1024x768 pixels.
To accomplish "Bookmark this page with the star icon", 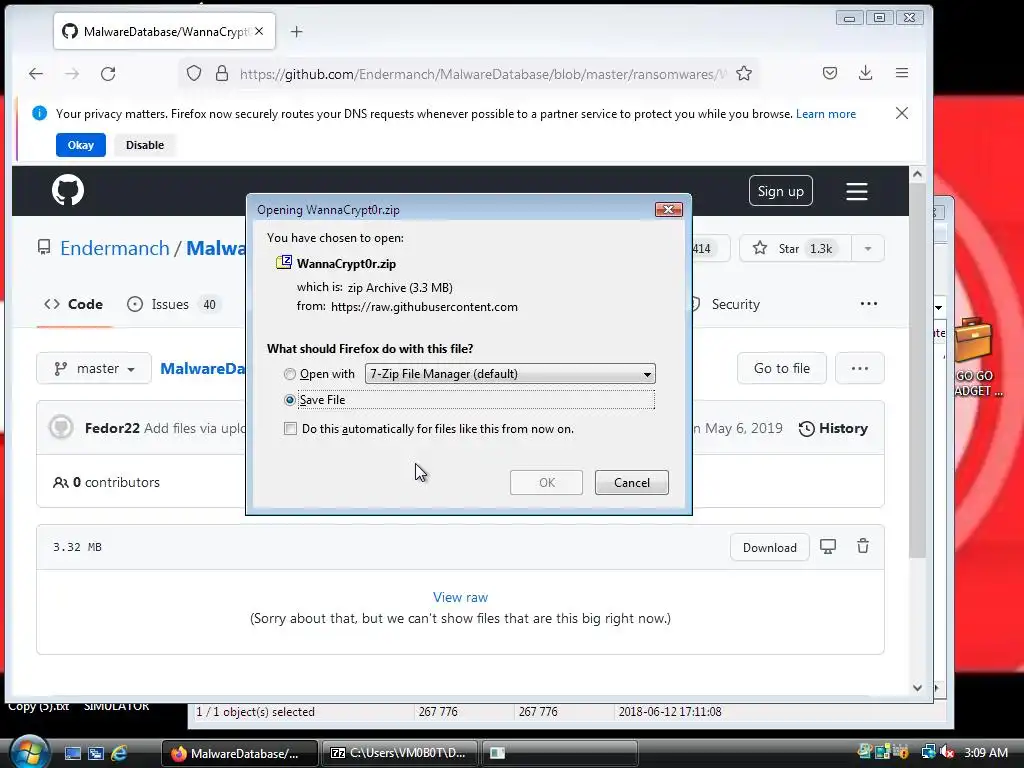I will [x=744, y=73].
